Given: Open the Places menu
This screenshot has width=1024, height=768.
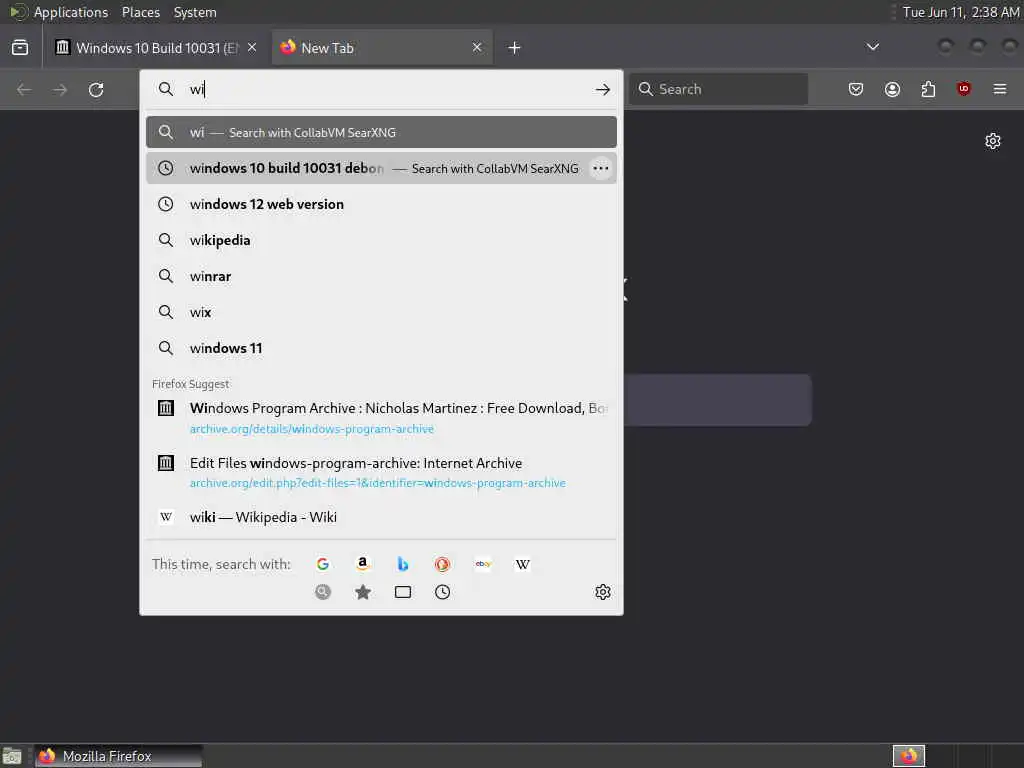Looking at the screenshot, I should 141,12.
